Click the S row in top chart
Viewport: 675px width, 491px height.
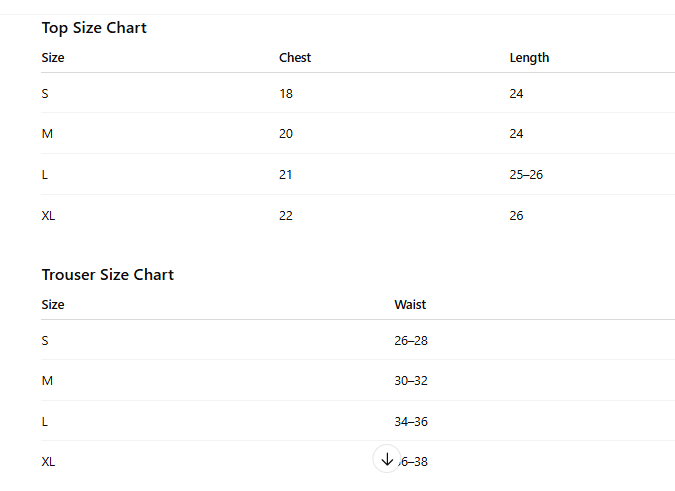point(45,94)
